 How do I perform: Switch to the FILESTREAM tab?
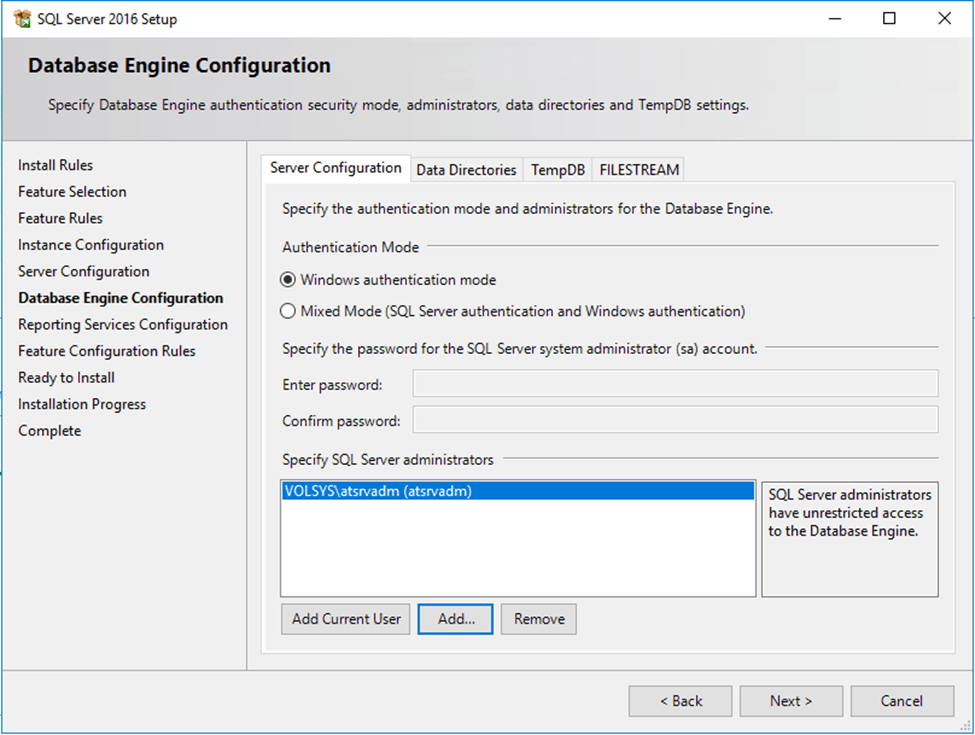[639, 170]
